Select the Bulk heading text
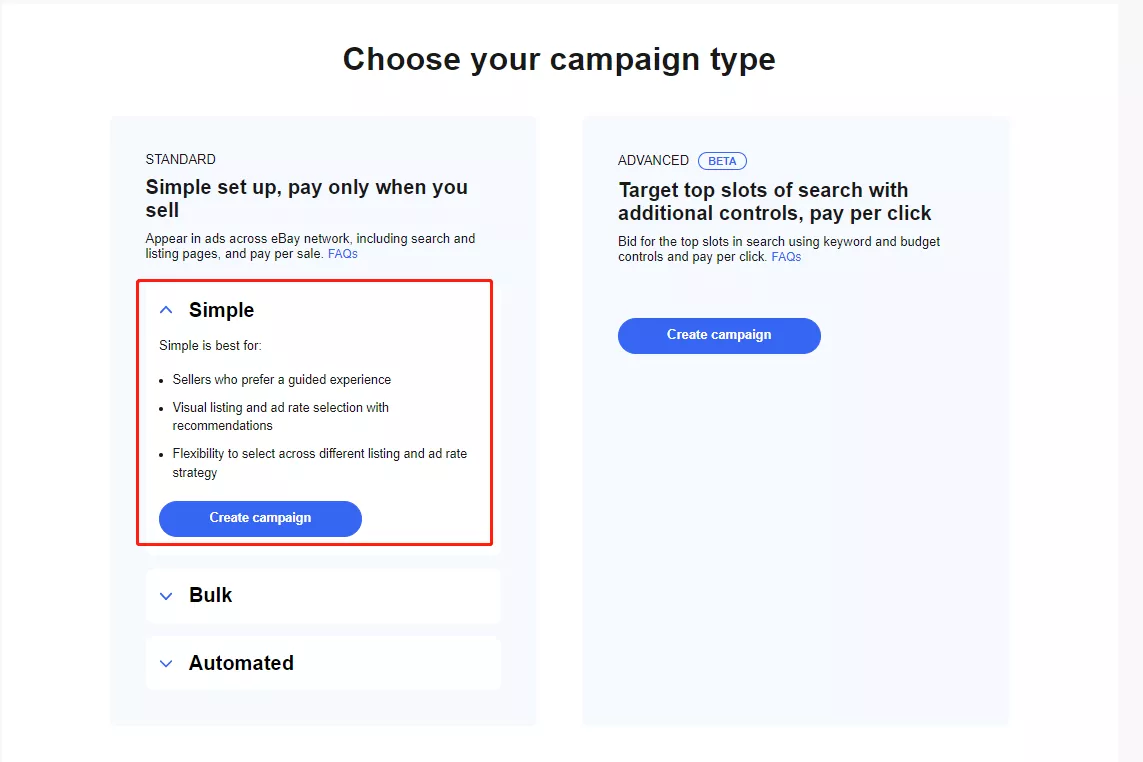Viewport: 1143px width, 762px height. pyautogui.click(x=210, y=595)
